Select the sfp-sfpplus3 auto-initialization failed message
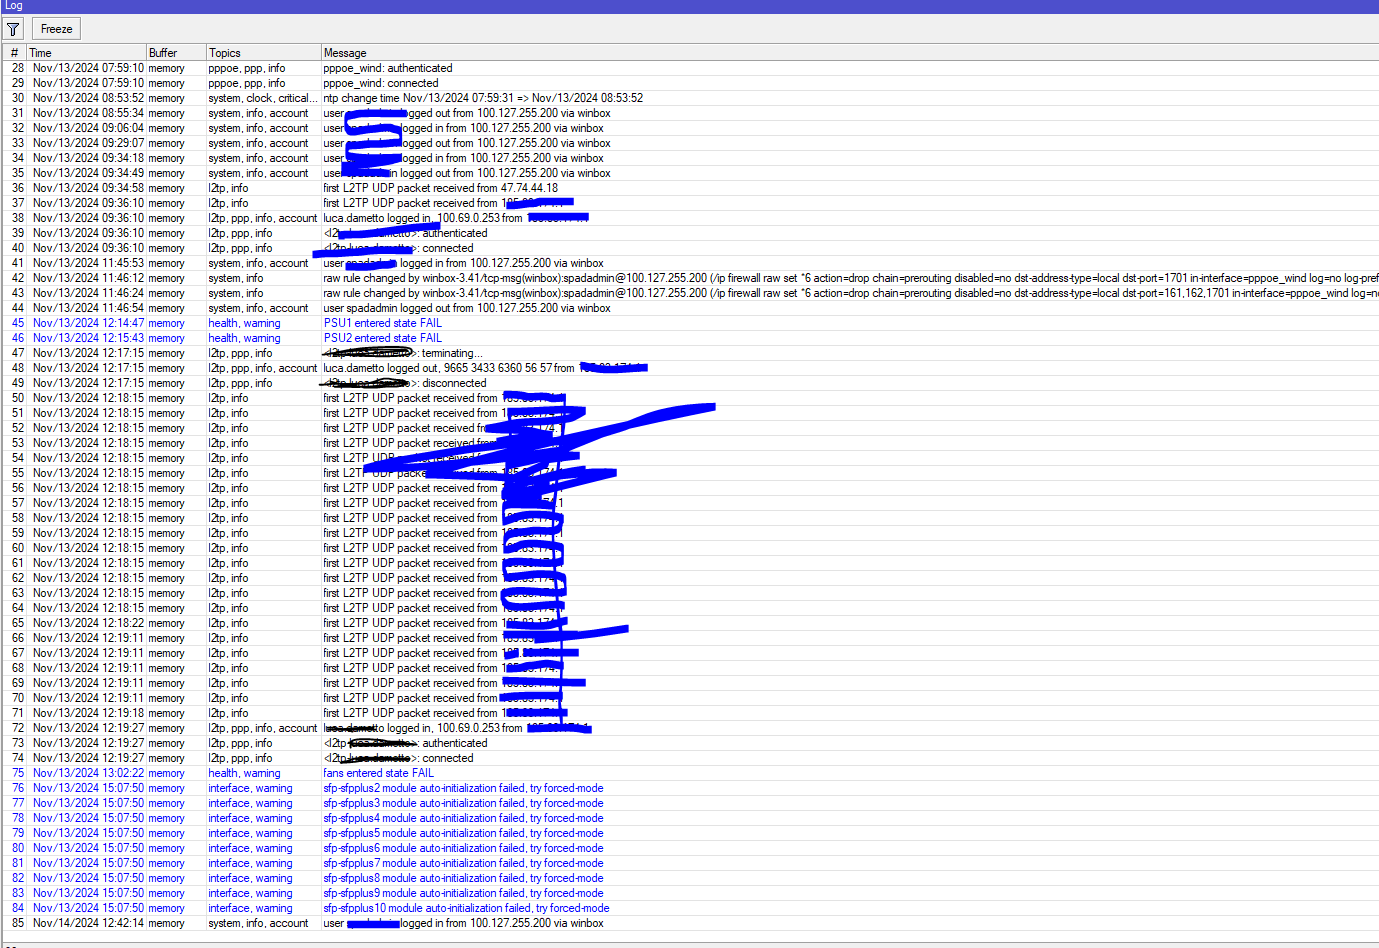1379x948 pixels. pyautogui.click(x=463, y=803)
